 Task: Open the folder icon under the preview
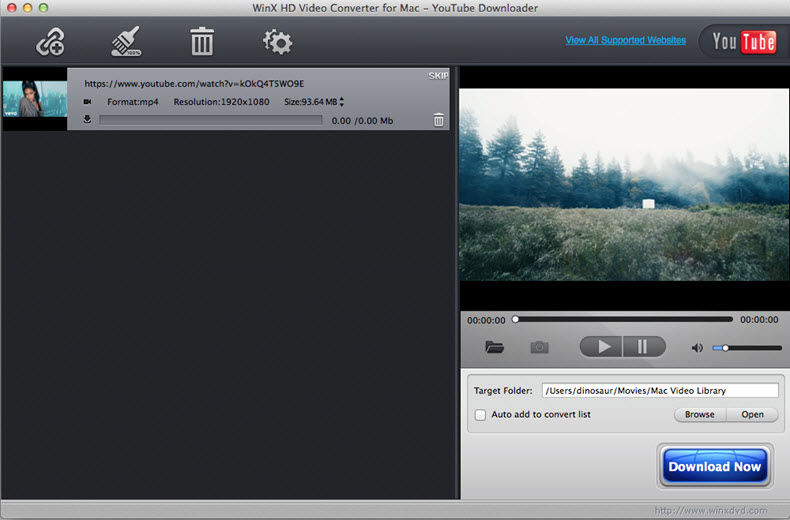(x=494, y=347)
